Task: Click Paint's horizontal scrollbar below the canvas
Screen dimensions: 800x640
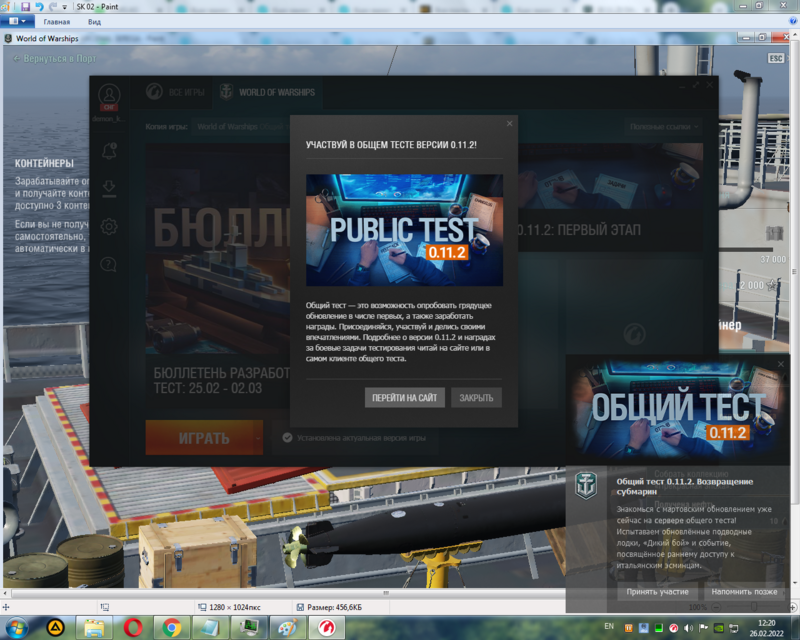Action: click(x=288, y=593)
